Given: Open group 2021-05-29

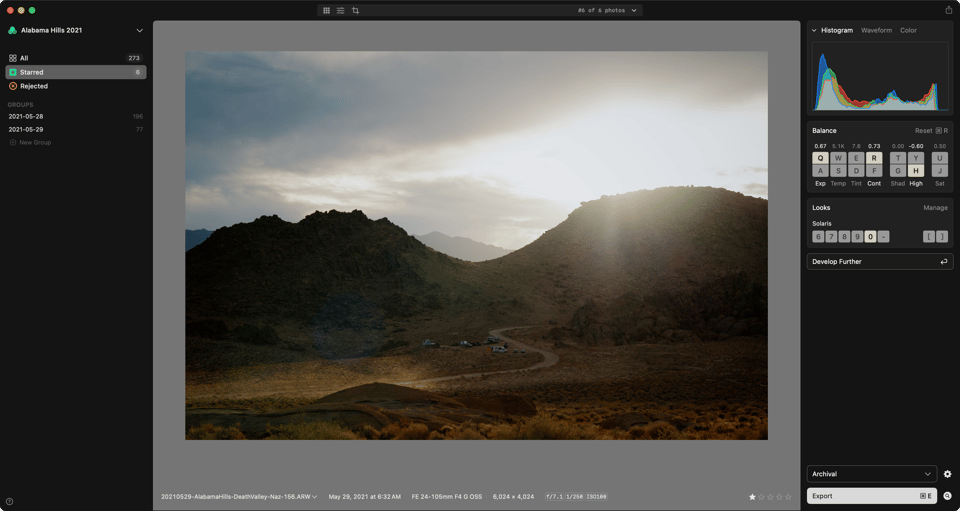Looking at the screenshot, I should tap(76, 130).
